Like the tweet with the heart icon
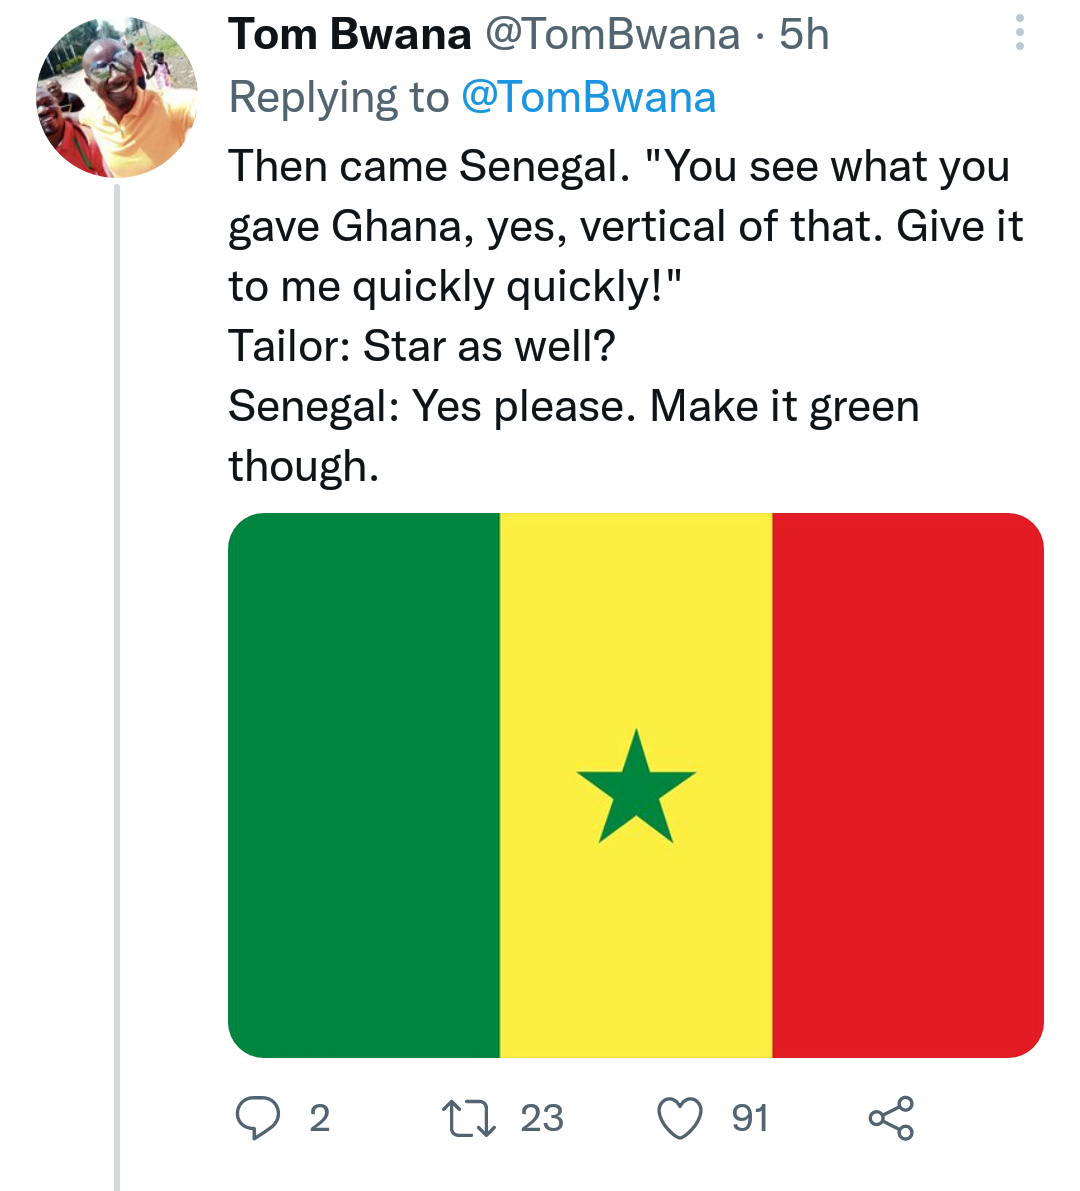The width and height of the screenshot is (1080, 1191). pyautogui.click(x=680, y=1117)
